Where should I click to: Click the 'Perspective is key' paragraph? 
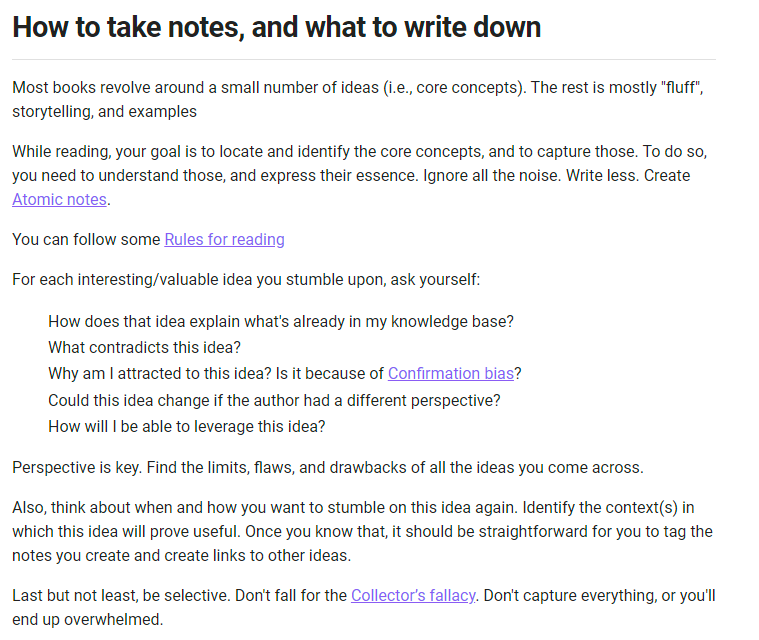click(x=327, y=467)
